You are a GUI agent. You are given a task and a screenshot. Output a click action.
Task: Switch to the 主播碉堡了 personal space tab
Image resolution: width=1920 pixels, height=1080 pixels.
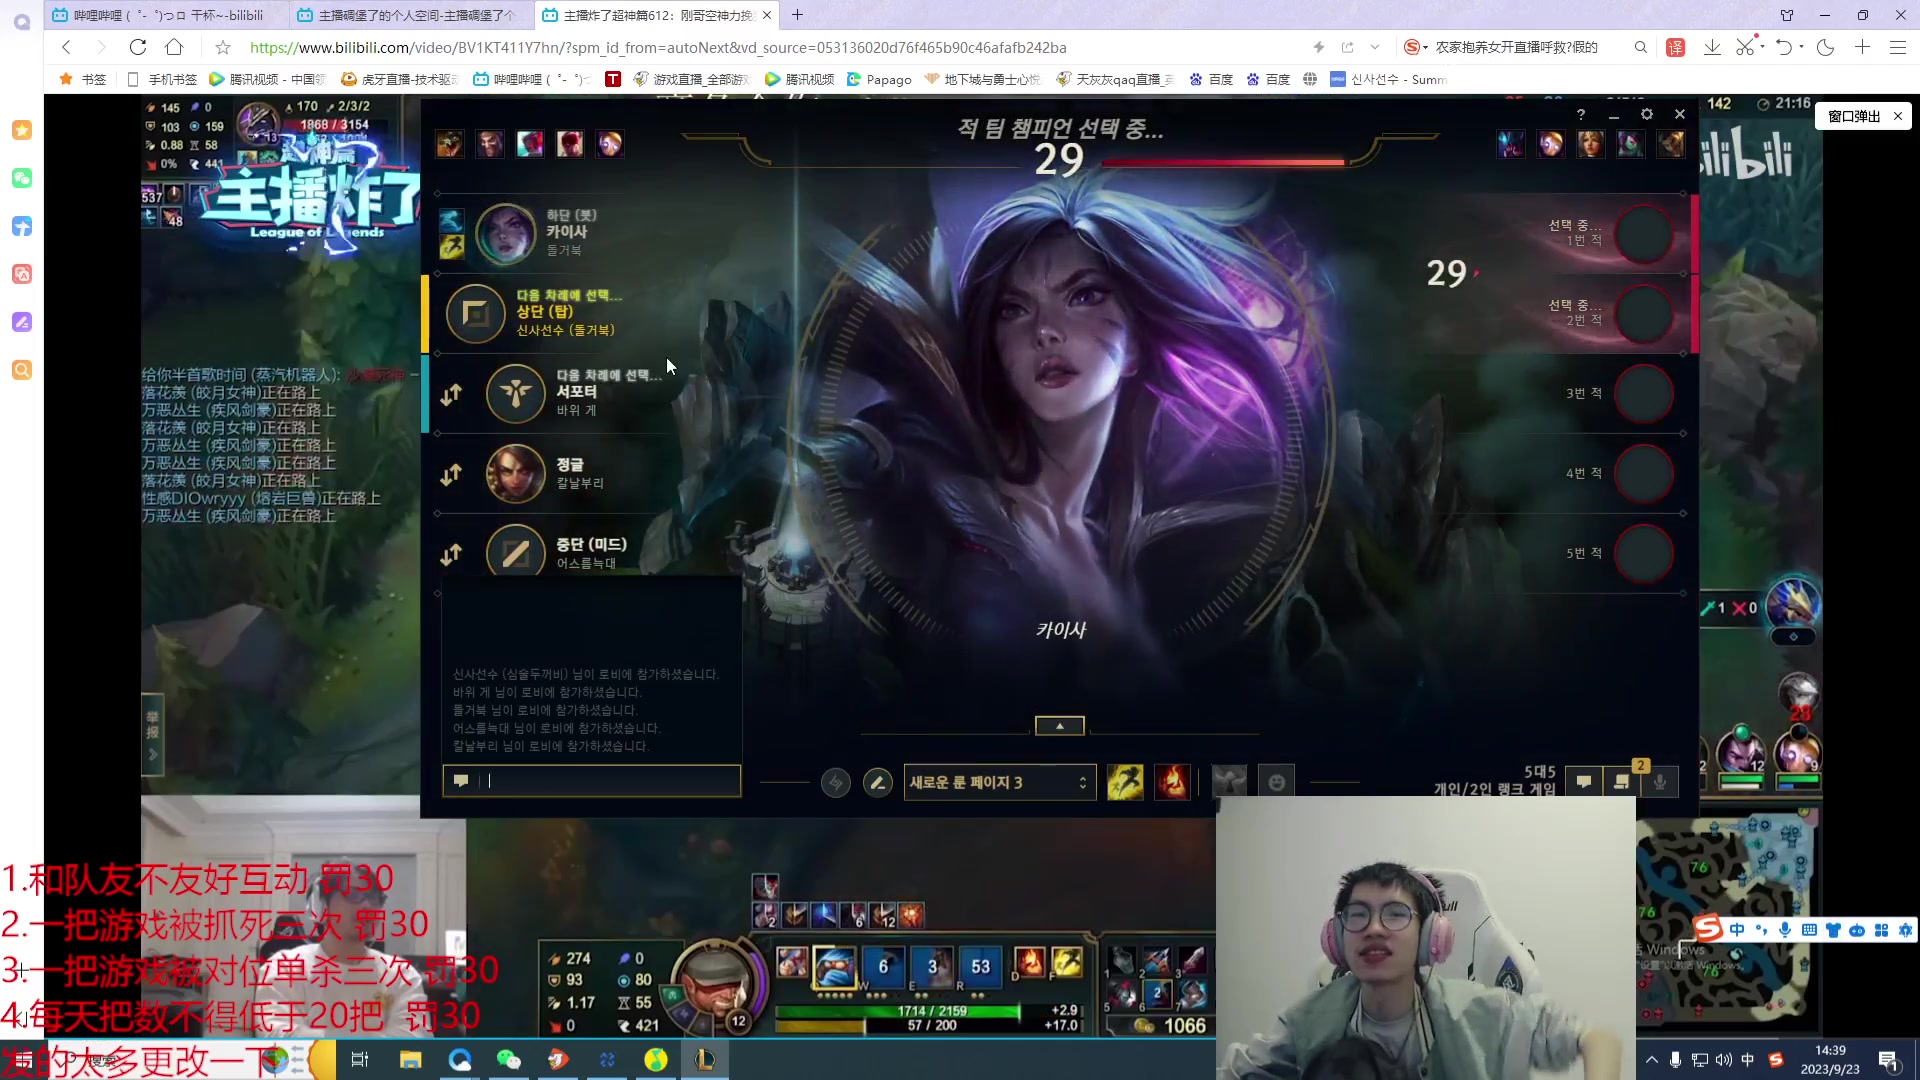coord(414,15)
